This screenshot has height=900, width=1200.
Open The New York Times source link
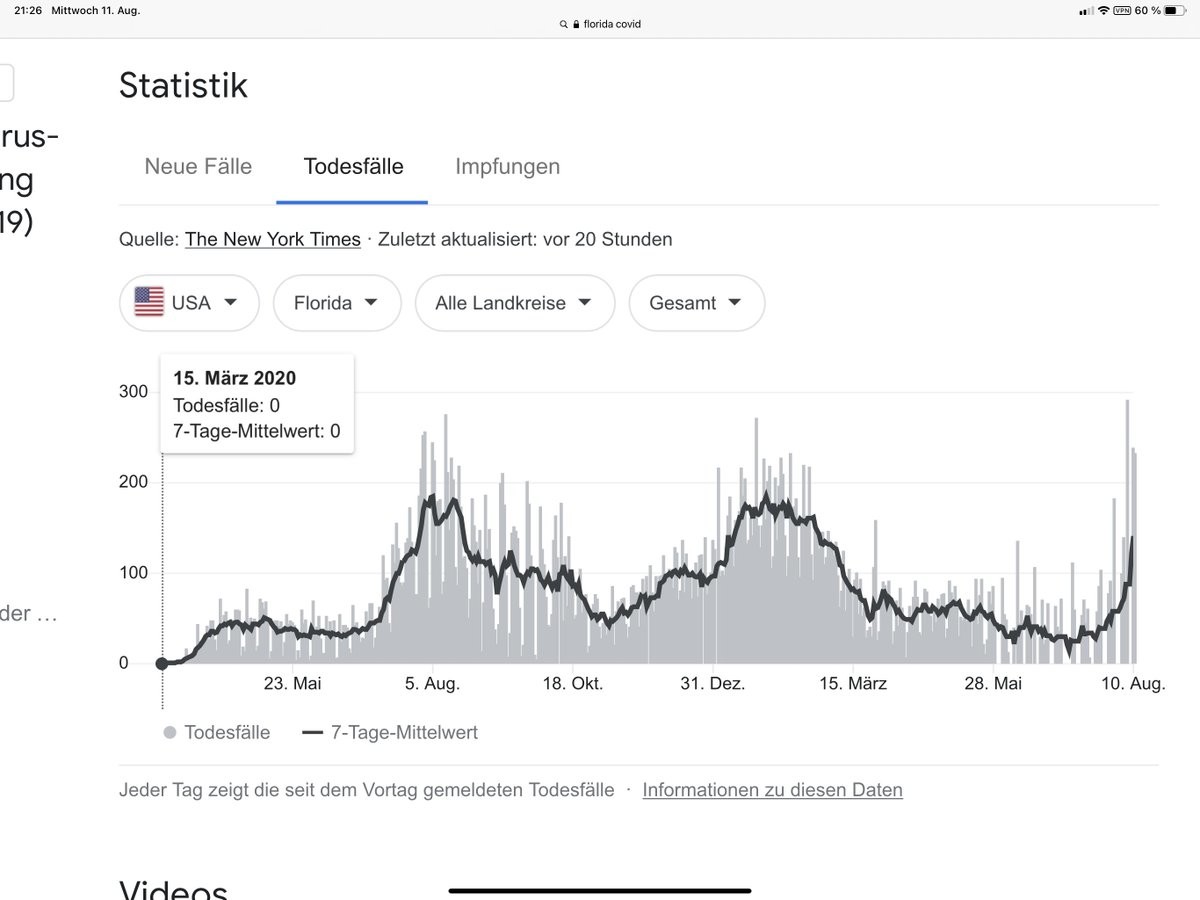click(273, 240)
